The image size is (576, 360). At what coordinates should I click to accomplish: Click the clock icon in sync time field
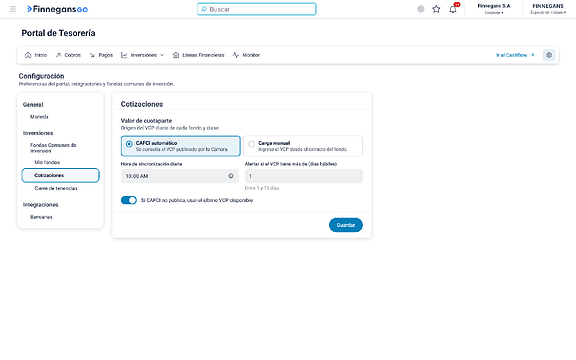(231, 176)
